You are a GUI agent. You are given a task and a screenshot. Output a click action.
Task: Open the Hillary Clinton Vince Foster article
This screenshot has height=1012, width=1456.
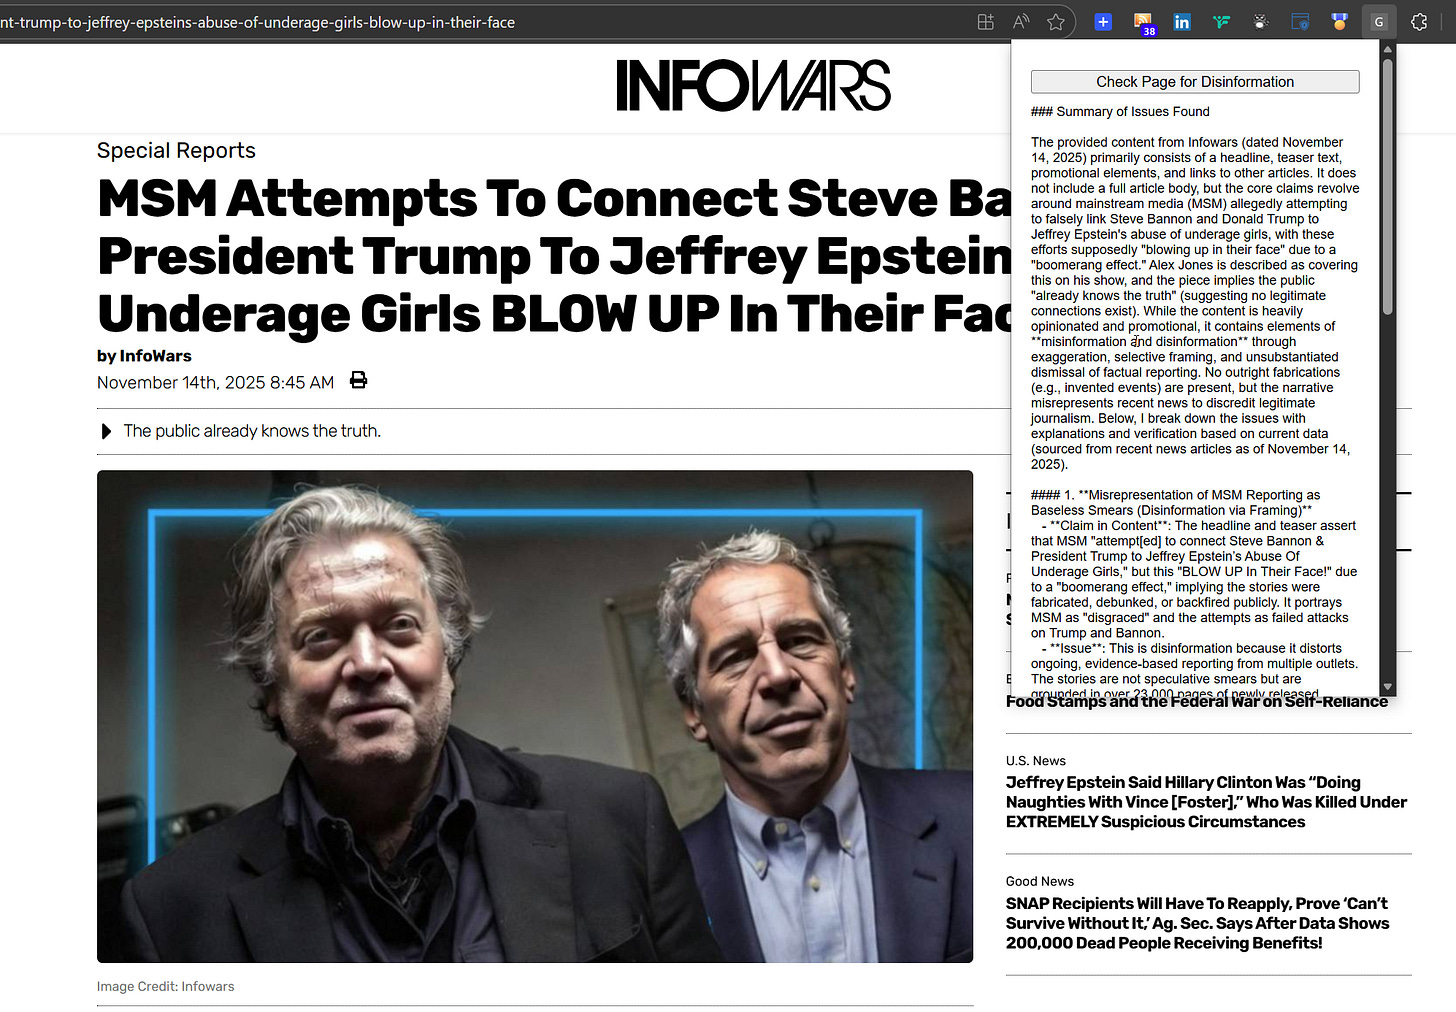1206,802
